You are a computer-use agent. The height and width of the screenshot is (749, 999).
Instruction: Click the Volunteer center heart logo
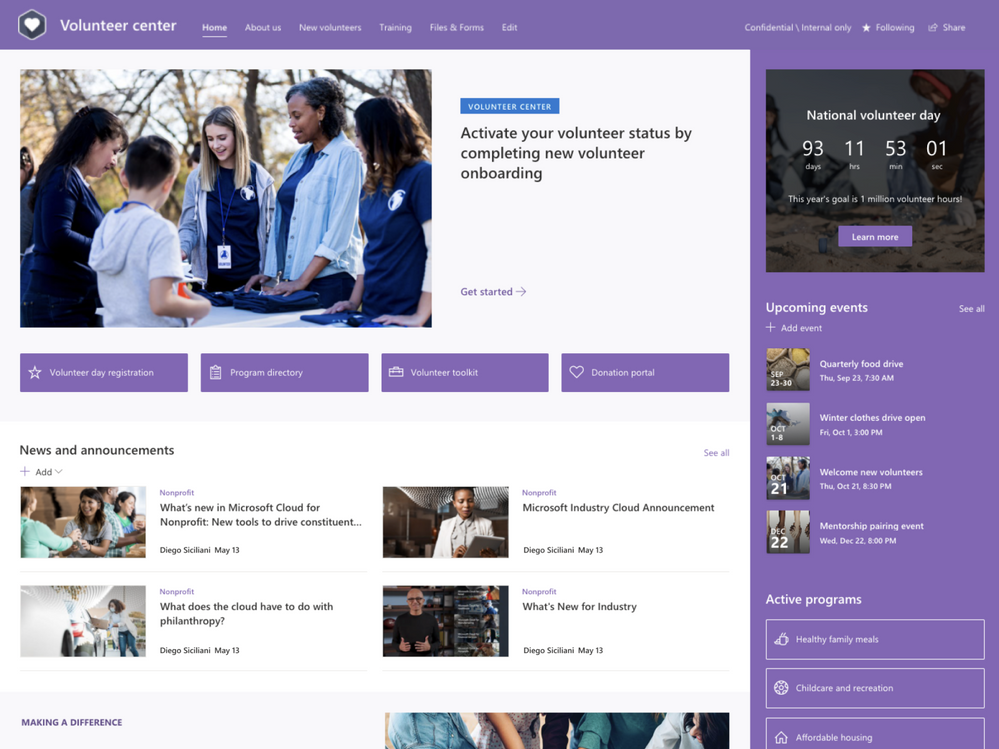[32, 25]
